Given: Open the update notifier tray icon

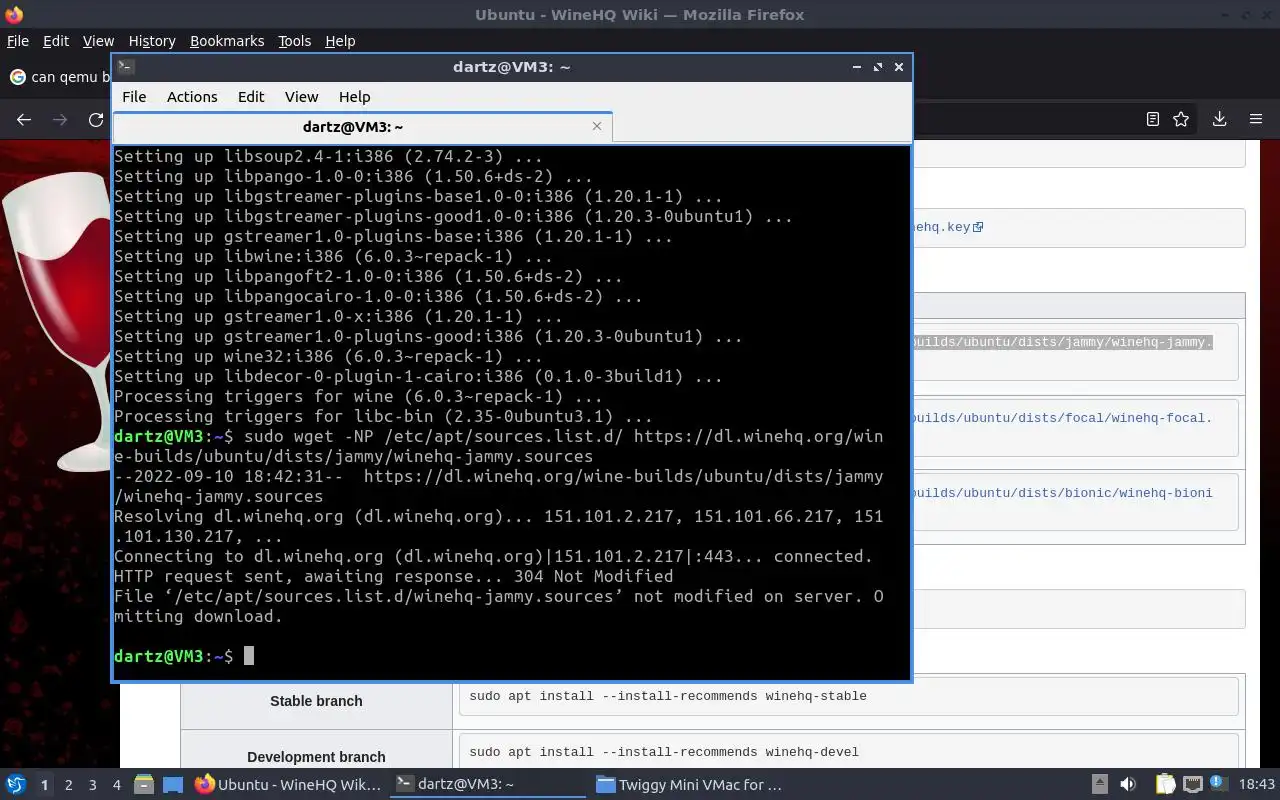Looking at the screenshot, I should pyautogui.click(x=1218, y=785).
